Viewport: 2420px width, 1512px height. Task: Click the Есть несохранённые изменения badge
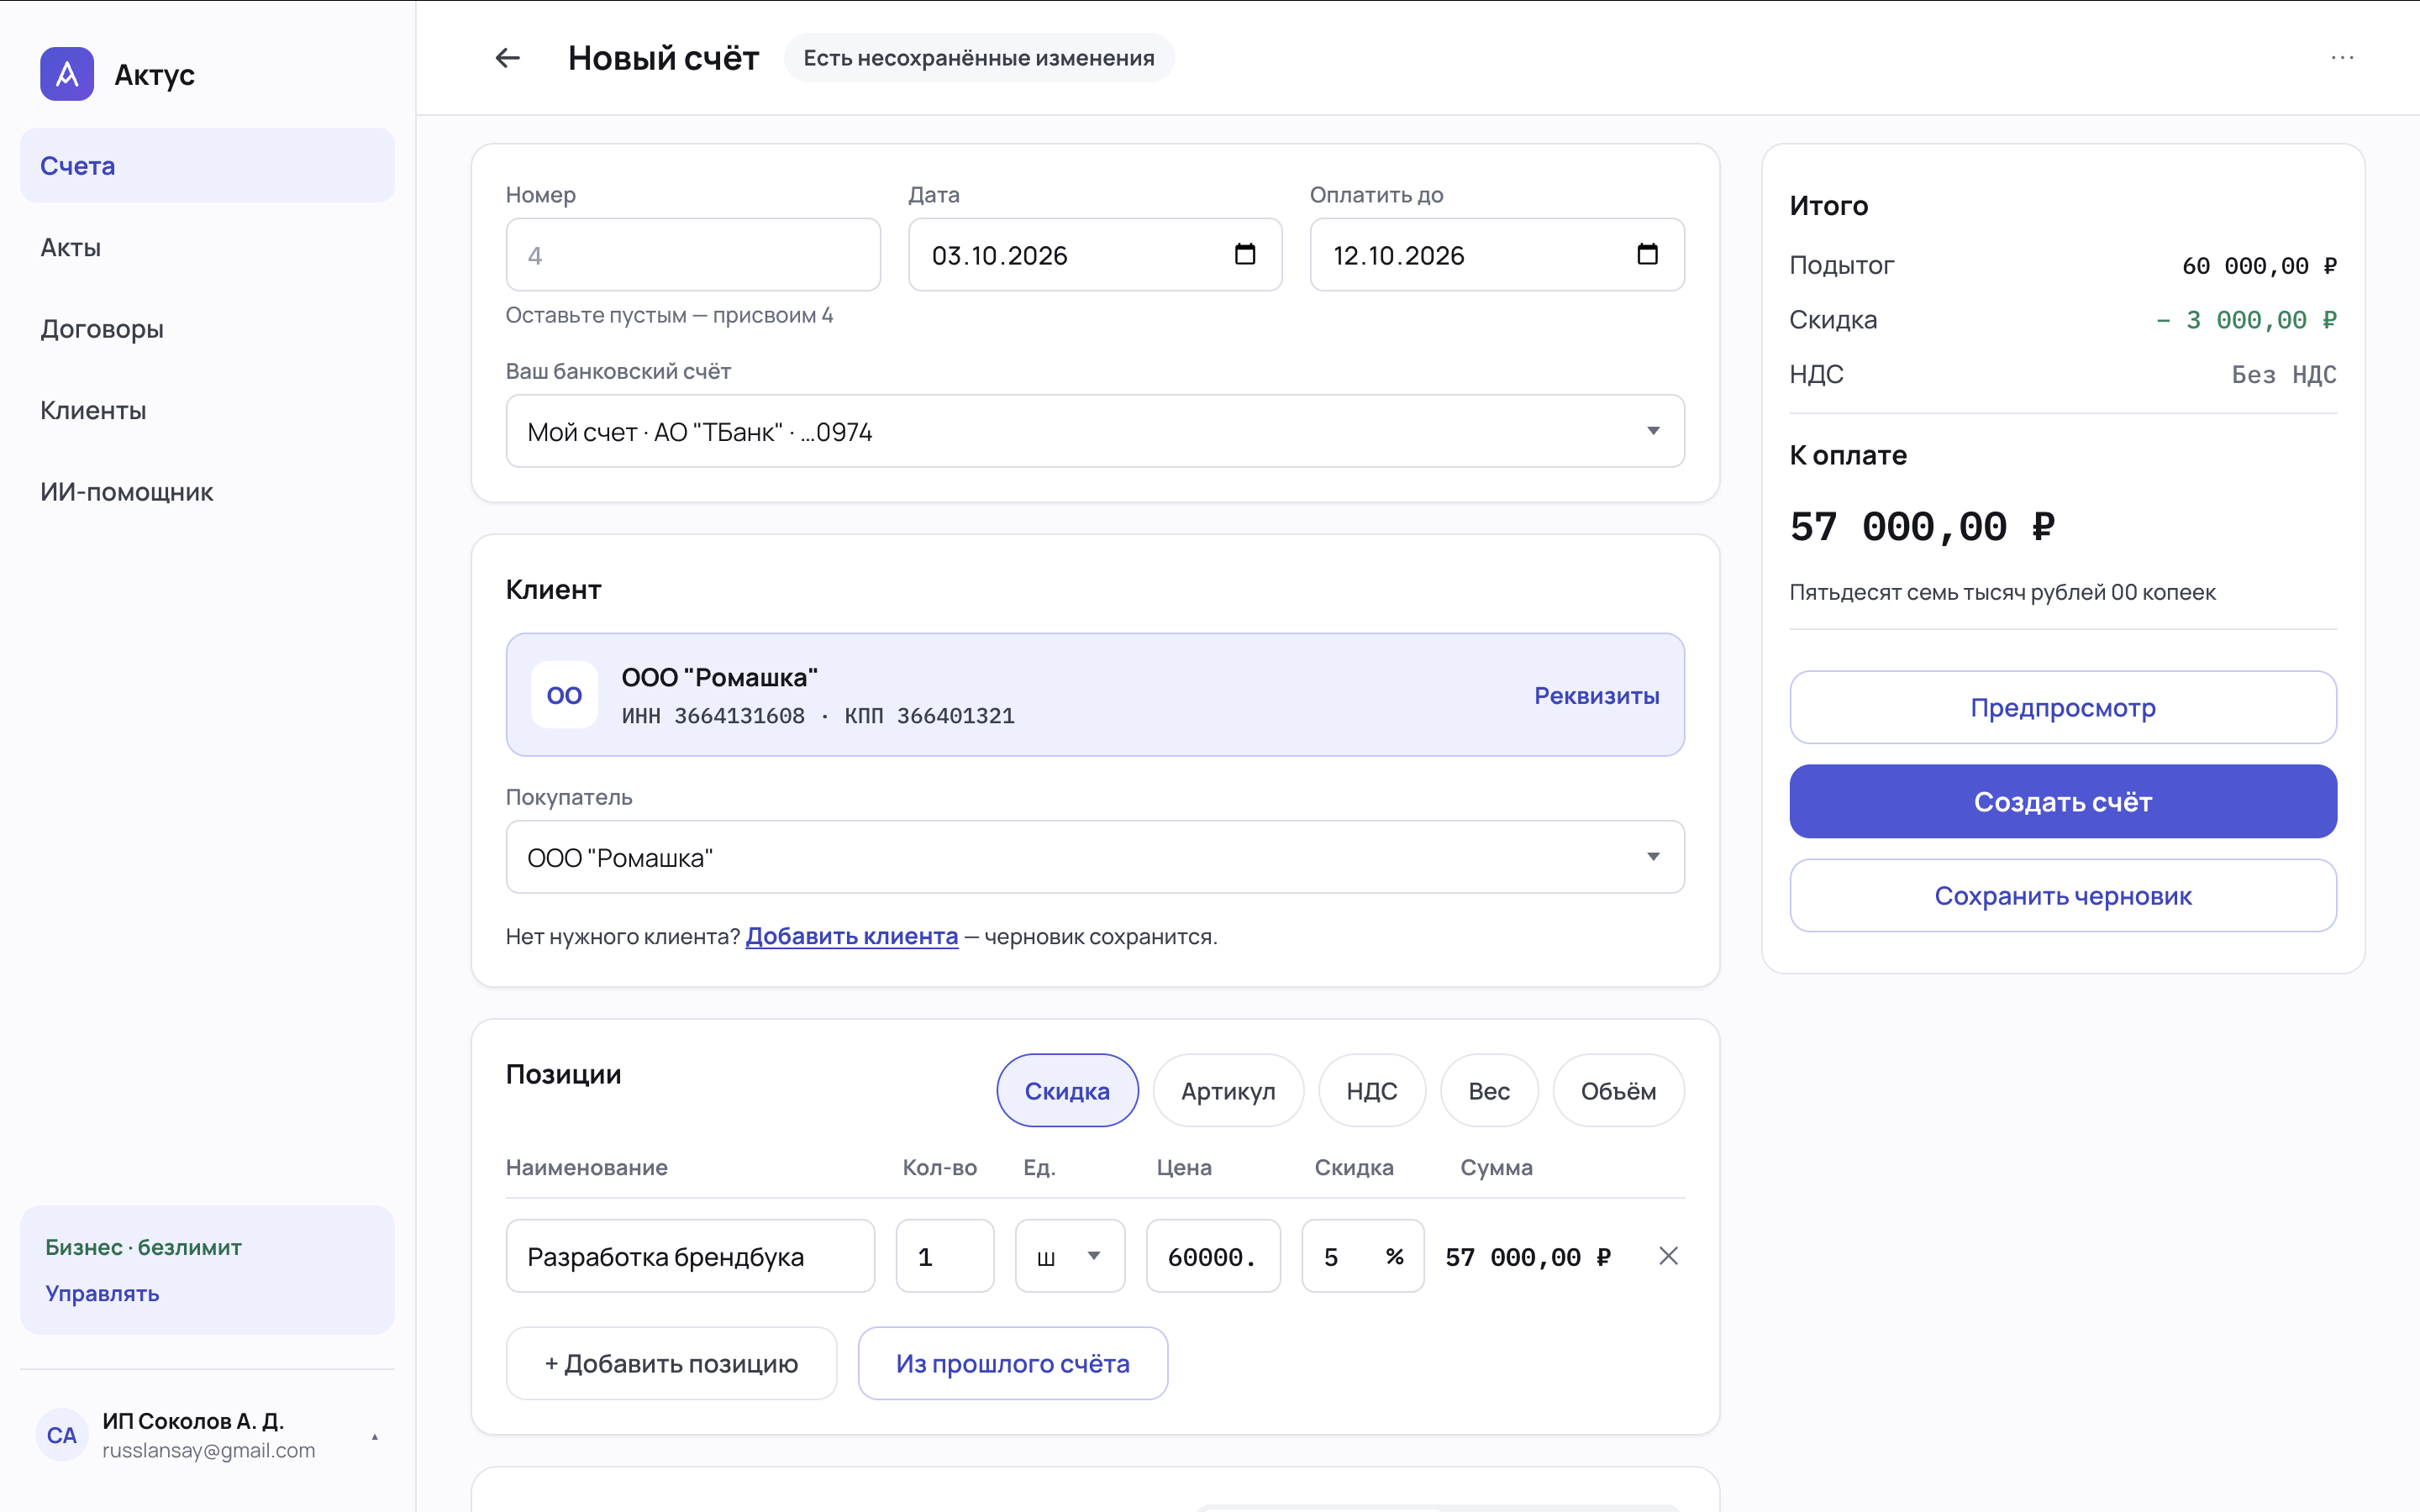(979, 58)
